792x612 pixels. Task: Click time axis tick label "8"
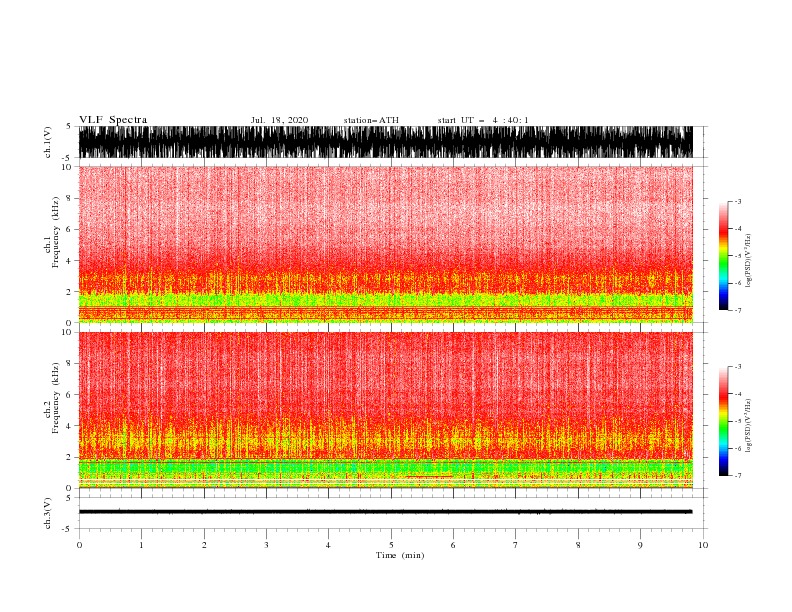[x=578, y=545]
